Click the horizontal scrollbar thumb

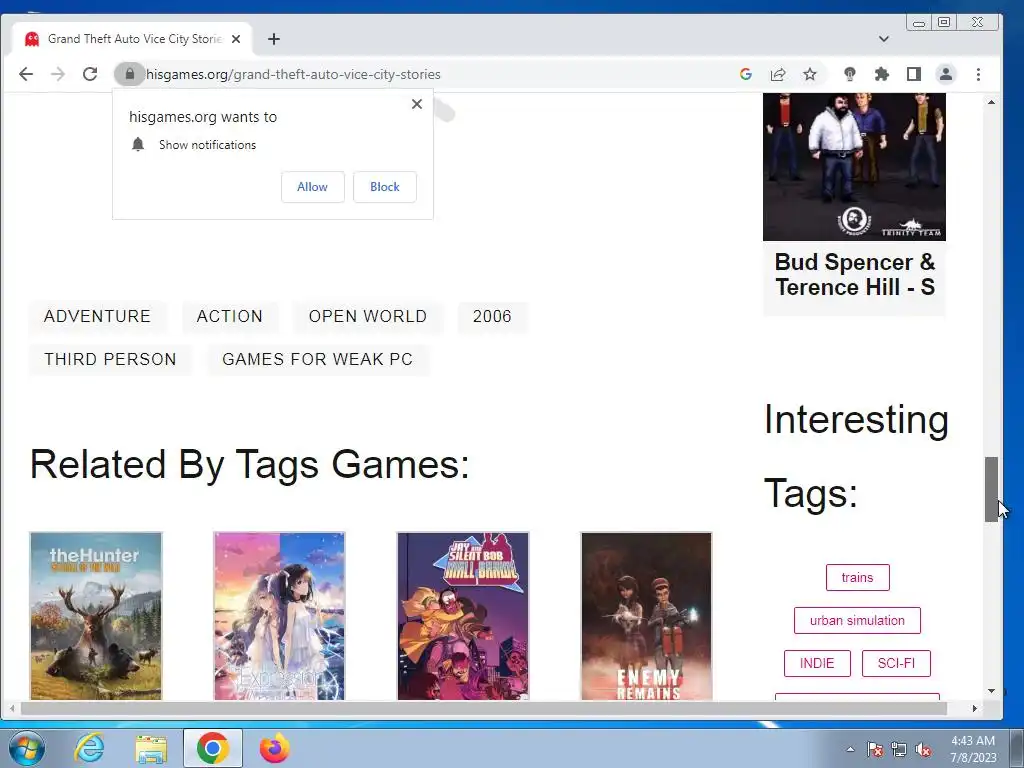tap(483, 708)
